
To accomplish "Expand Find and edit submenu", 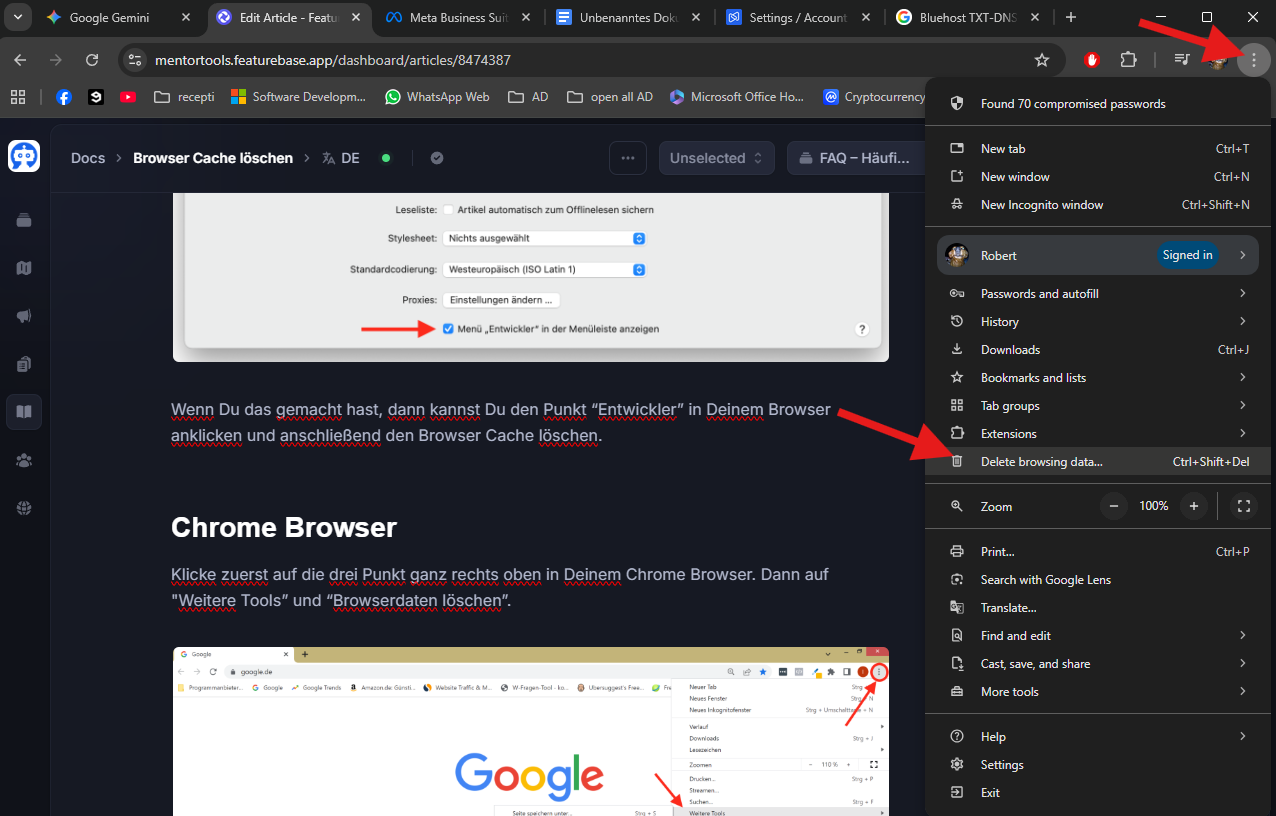I will [1098, 635].
